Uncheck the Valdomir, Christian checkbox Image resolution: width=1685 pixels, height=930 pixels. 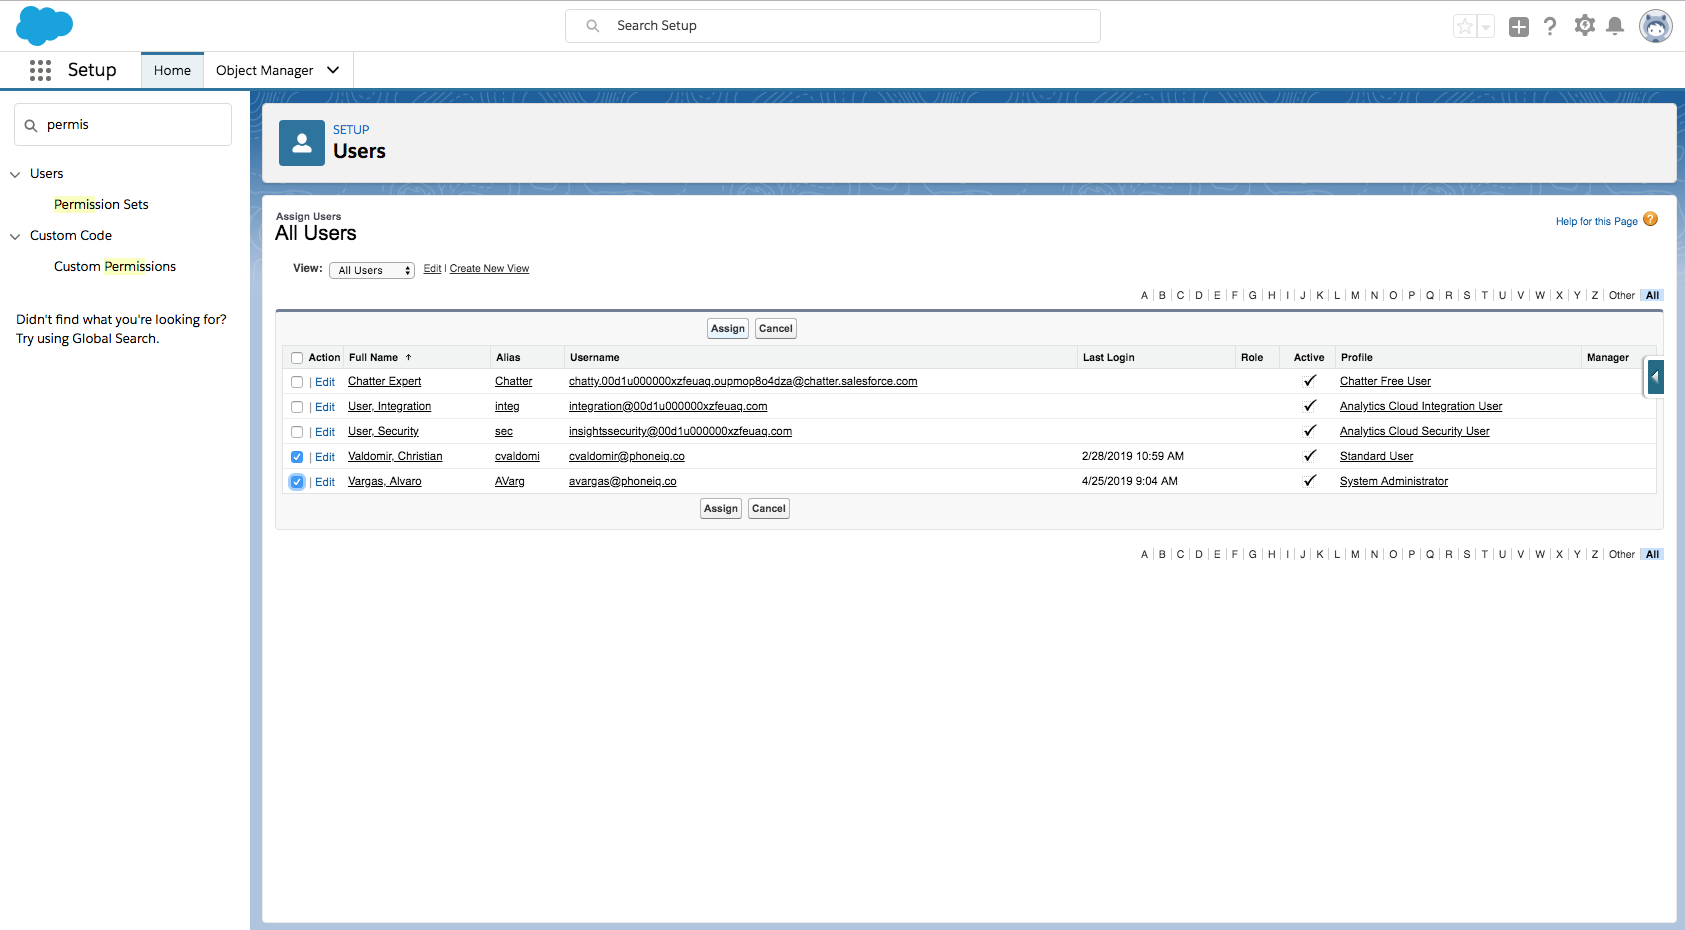[x=297, y=457]
